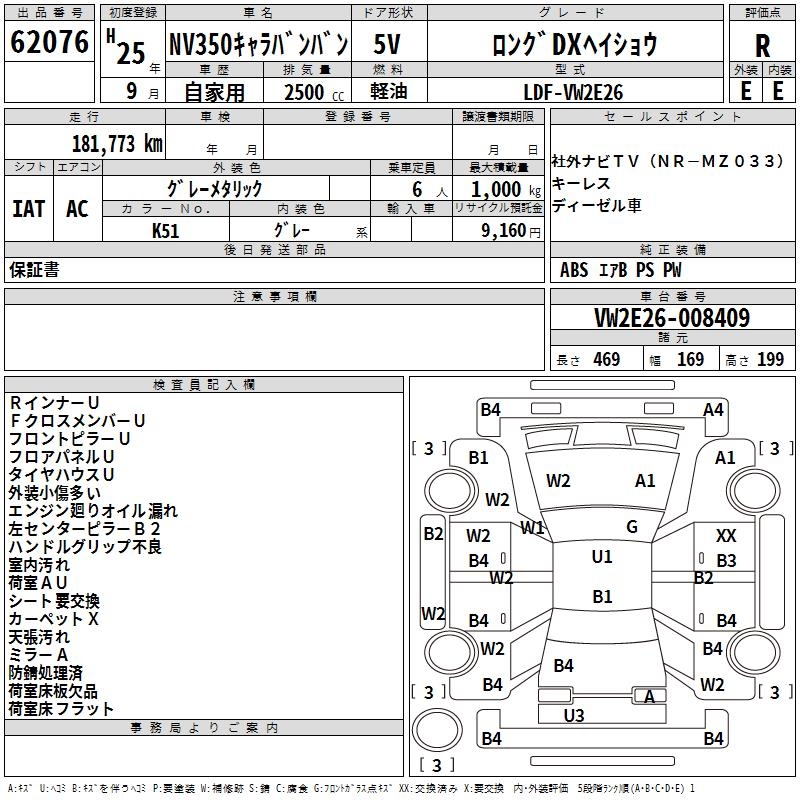Click note 天張汚れ
800x800 pixels.
(x=39, y=637)
